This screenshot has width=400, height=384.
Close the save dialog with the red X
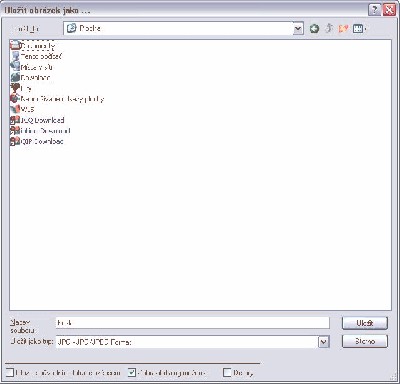pos(389,10)
